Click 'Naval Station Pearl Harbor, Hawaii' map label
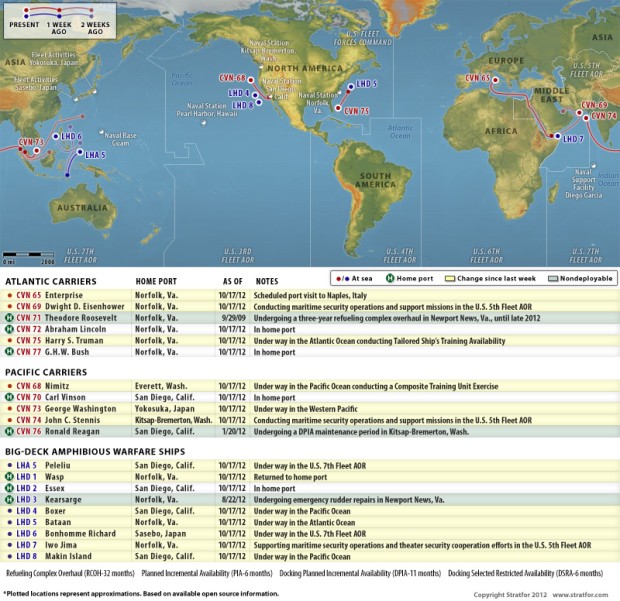 207,110
